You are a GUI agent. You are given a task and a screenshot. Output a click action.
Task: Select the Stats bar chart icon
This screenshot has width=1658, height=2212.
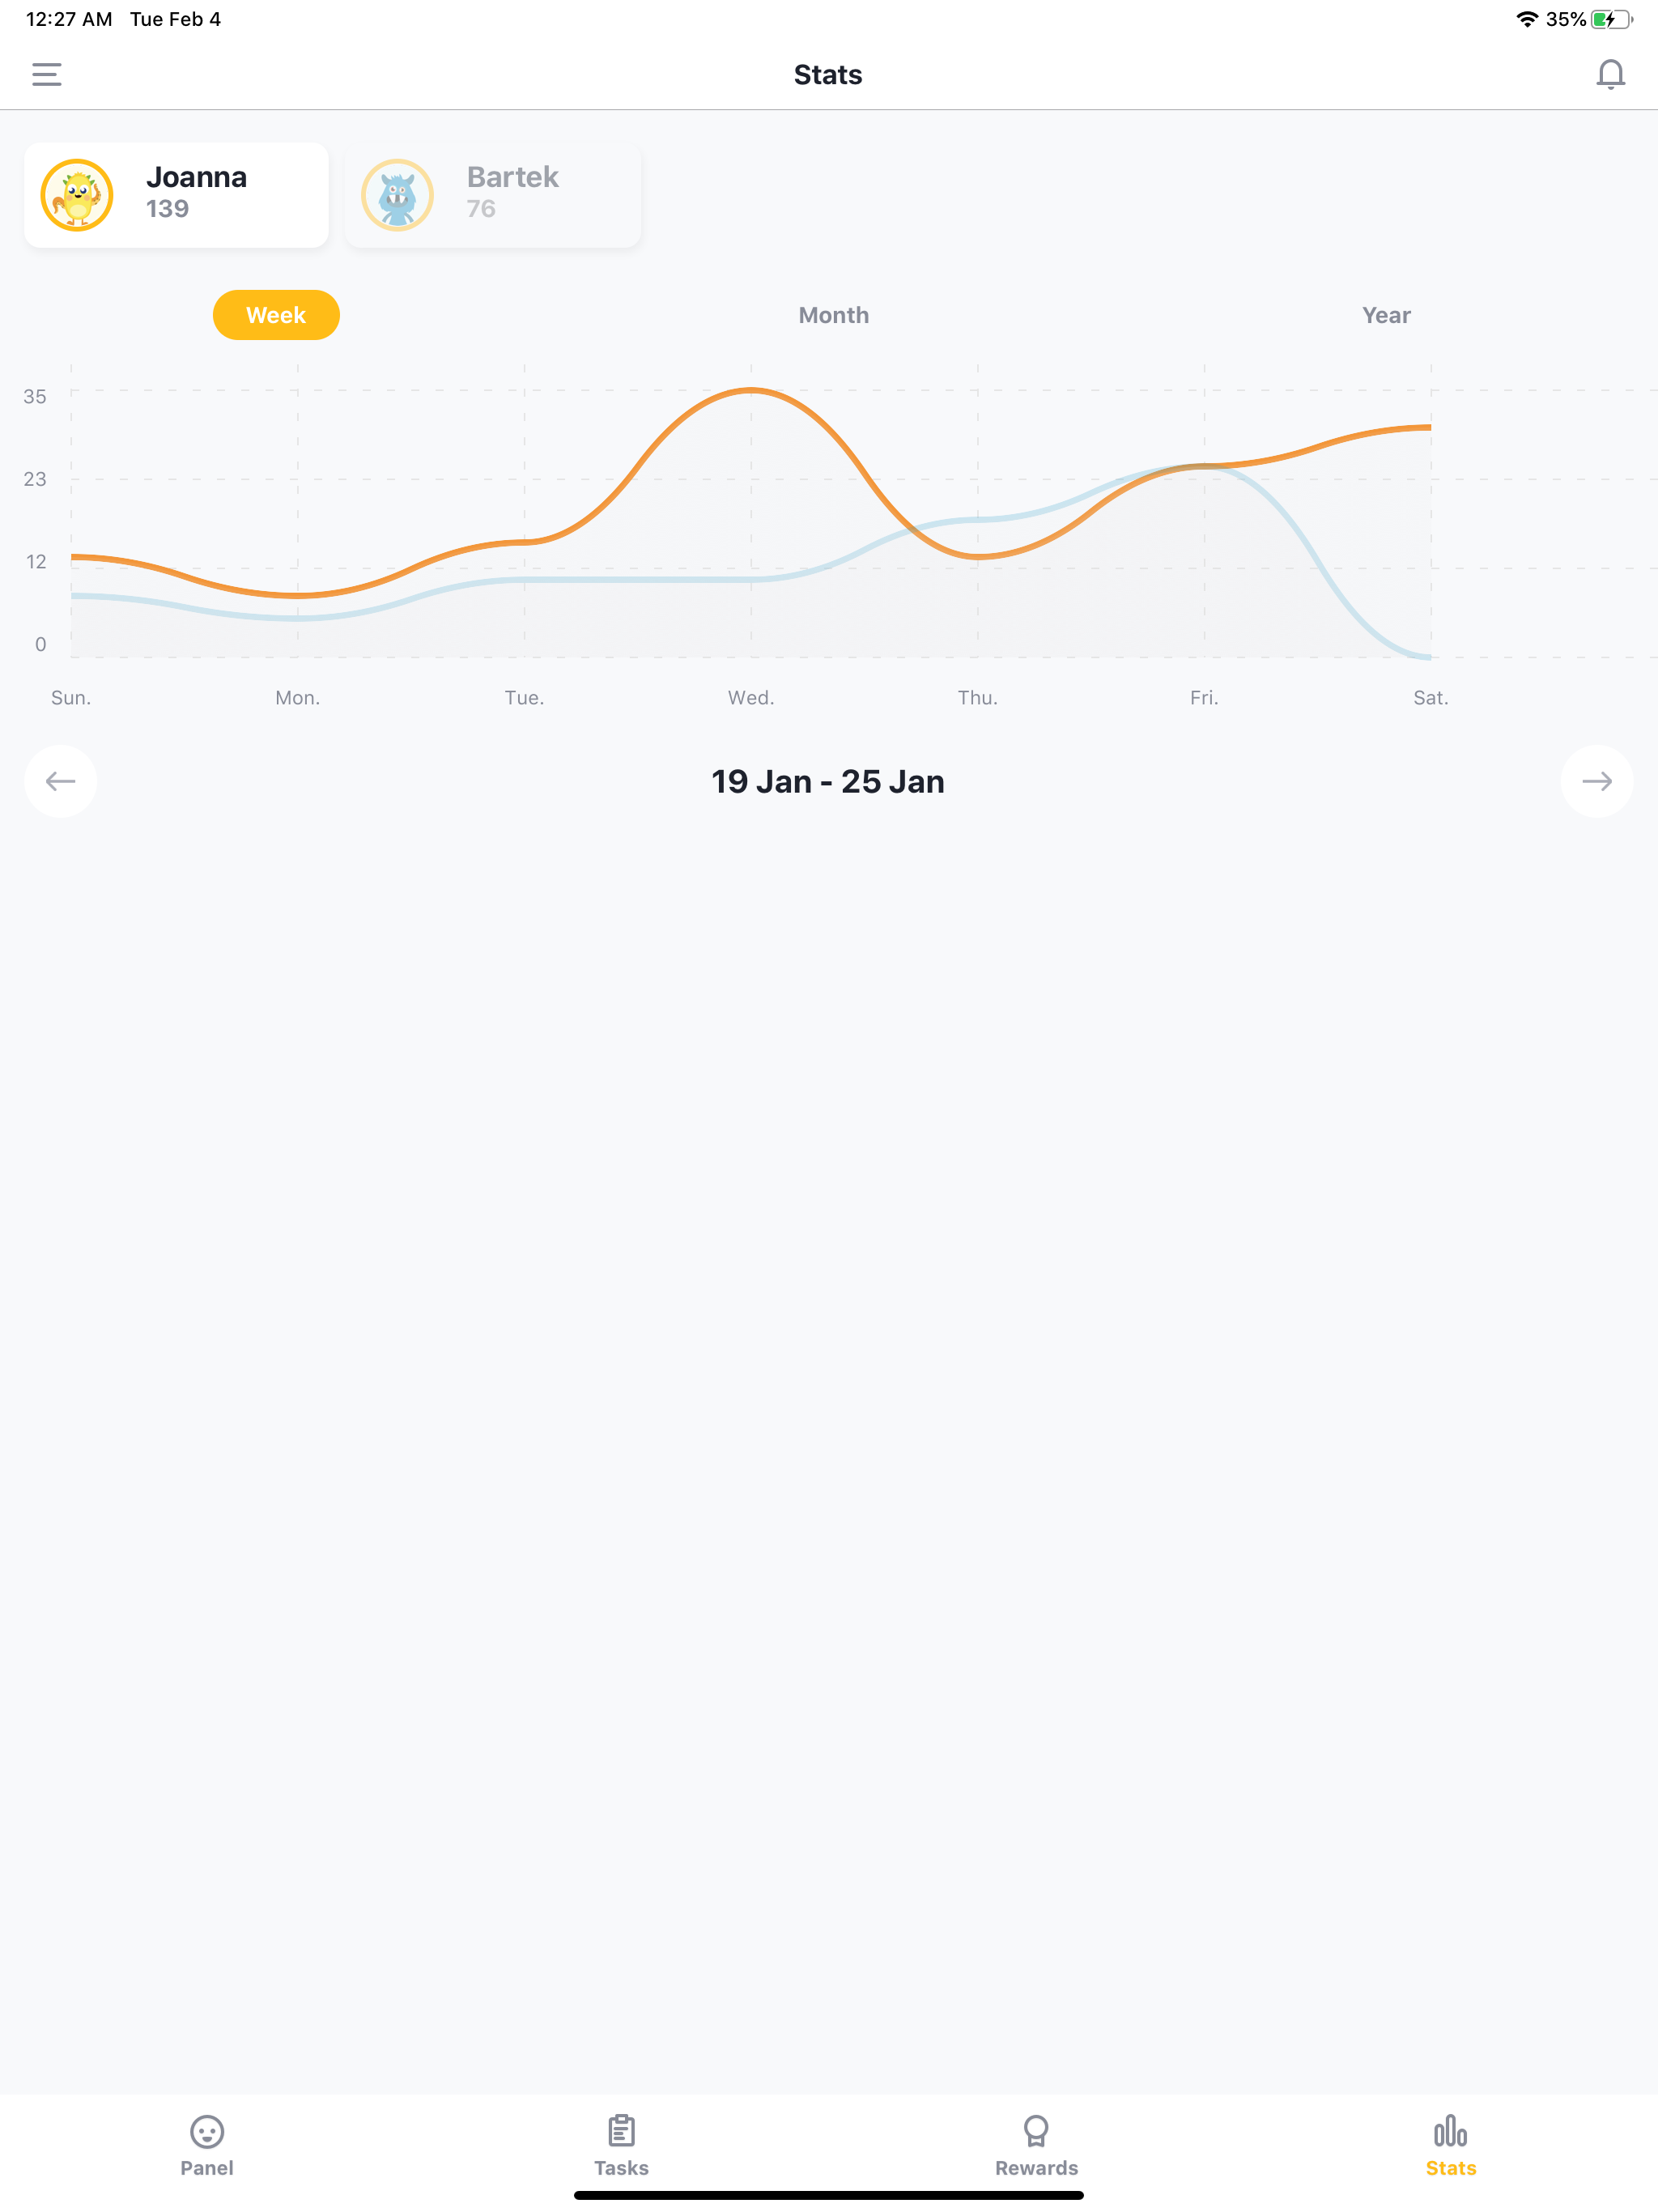click(1450, 2130)
